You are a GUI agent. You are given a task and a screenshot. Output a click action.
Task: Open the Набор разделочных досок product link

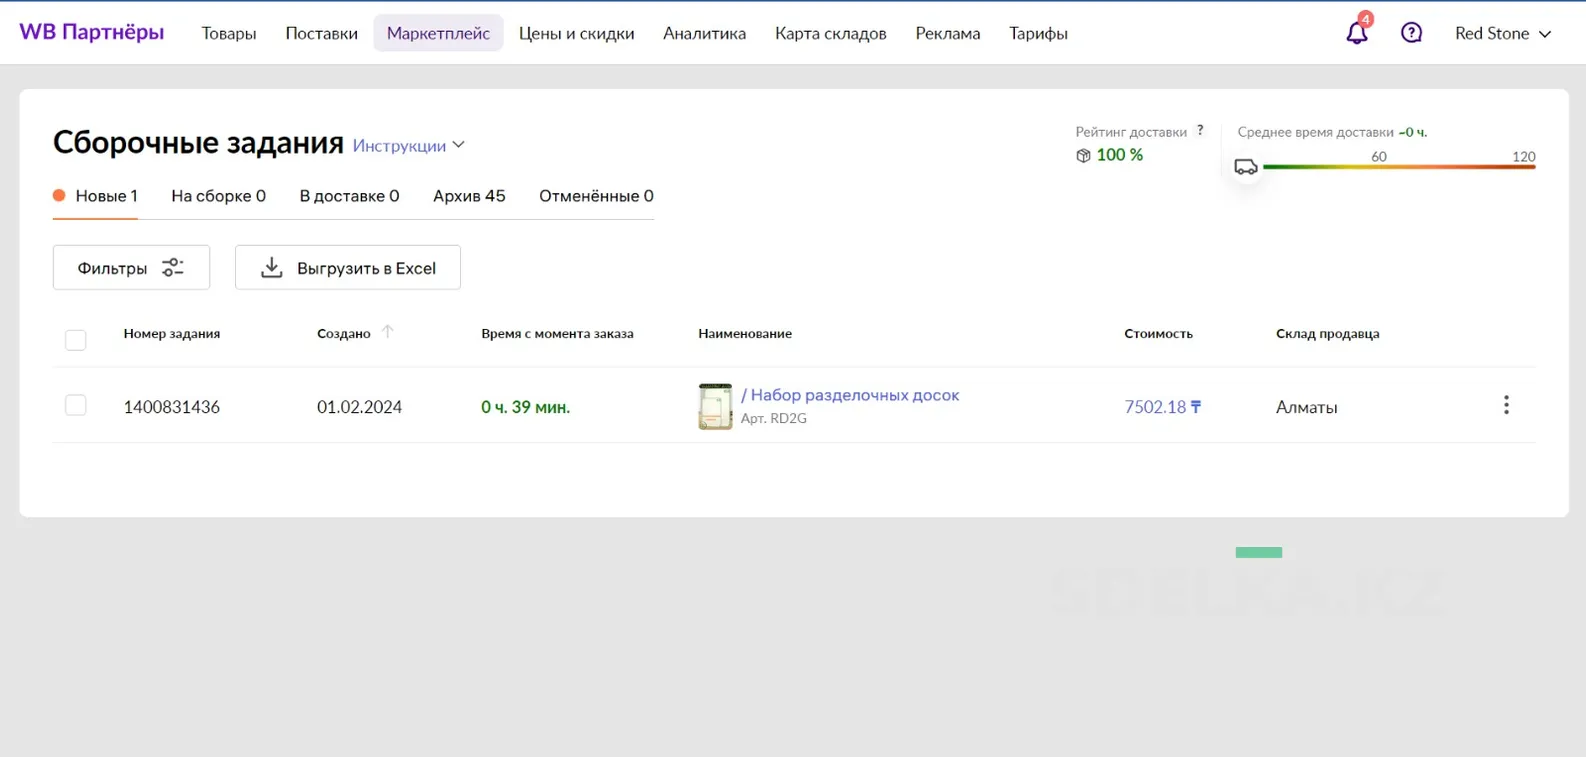(x=850, y=395)
